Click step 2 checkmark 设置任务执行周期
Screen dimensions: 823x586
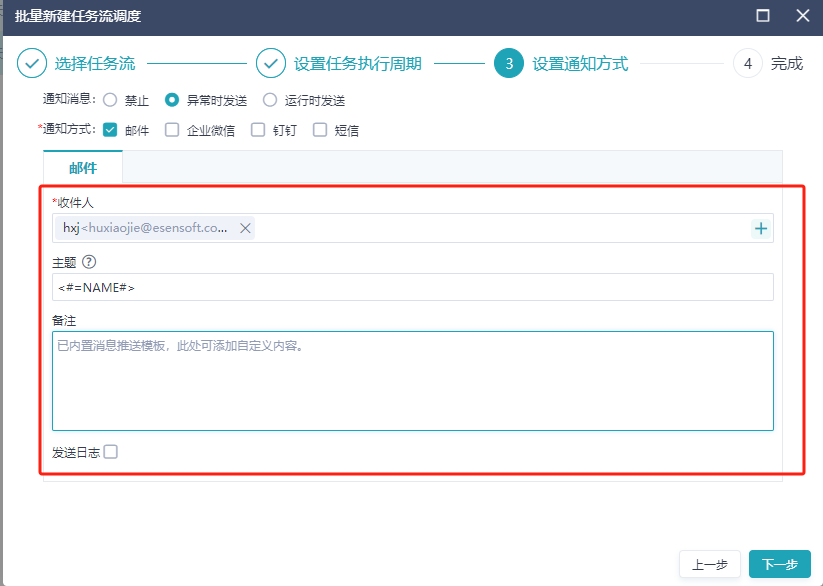pyautogui.click(x=271, y=64)
